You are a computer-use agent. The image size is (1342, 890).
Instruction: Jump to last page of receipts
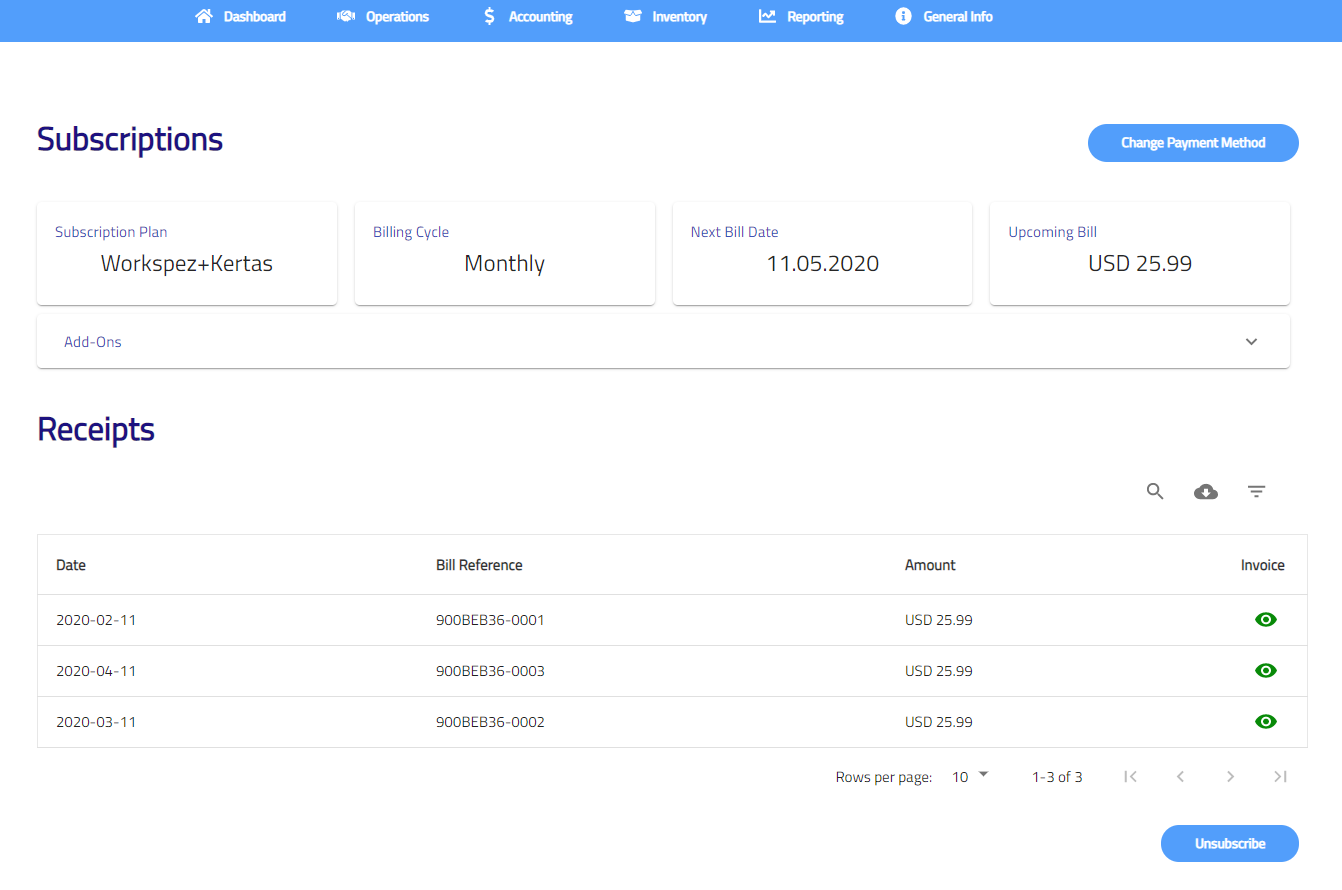click(x=1280, y=777)
